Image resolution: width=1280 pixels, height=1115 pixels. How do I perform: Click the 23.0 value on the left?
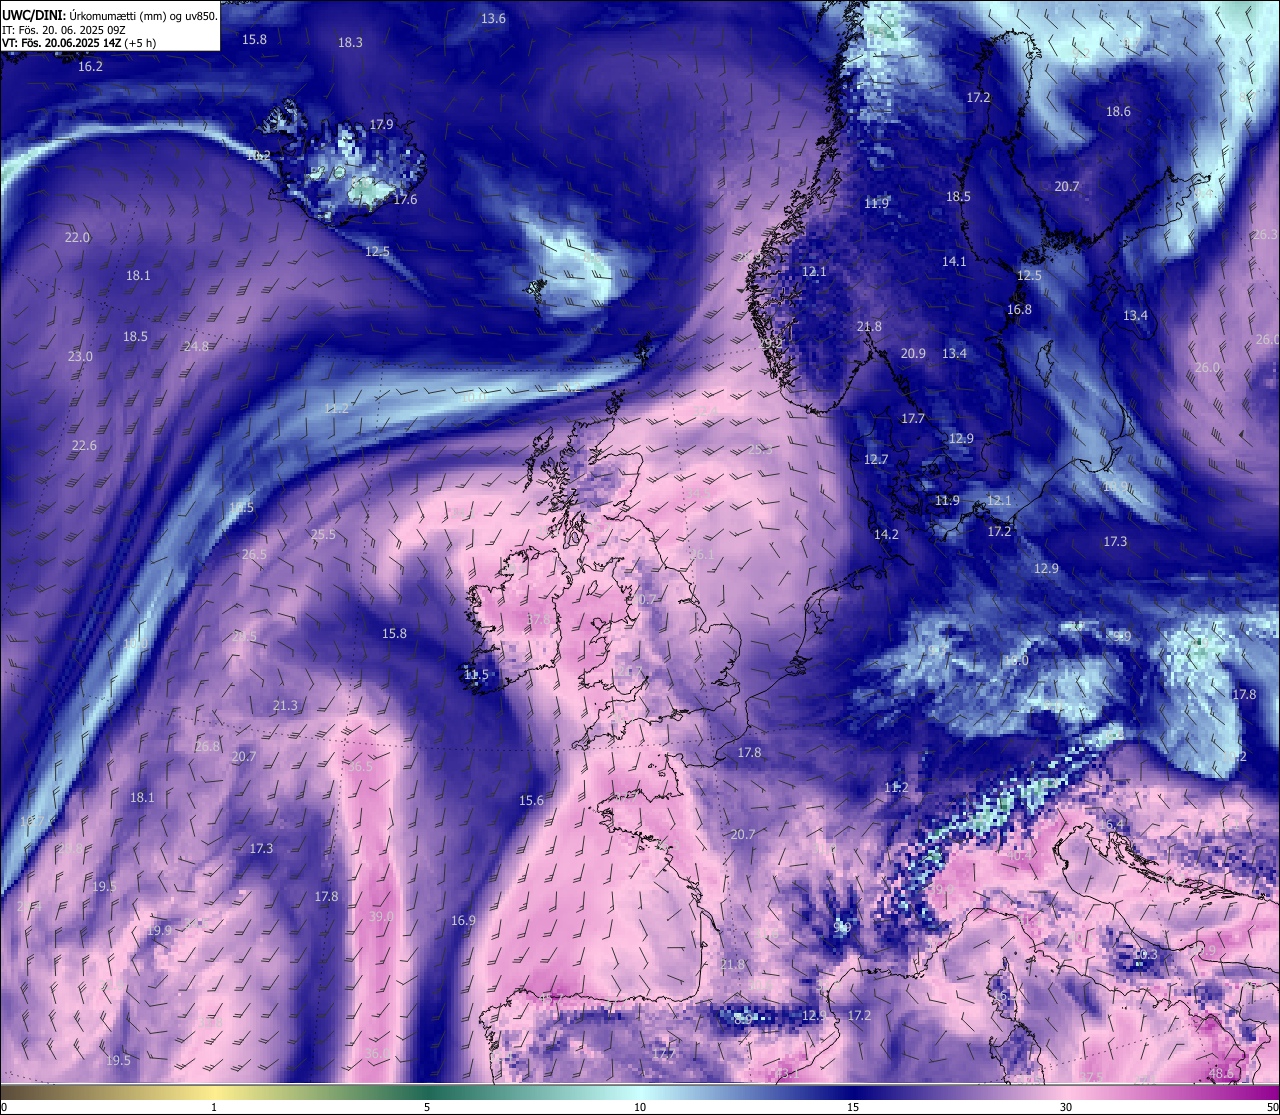coord(80,357)
